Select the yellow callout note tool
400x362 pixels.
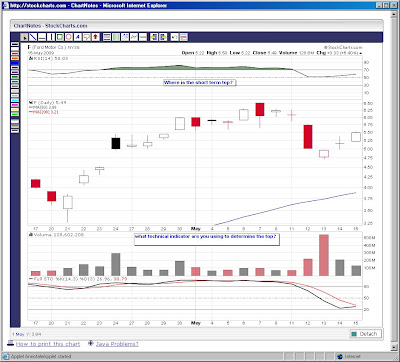[x=87, y=37]
